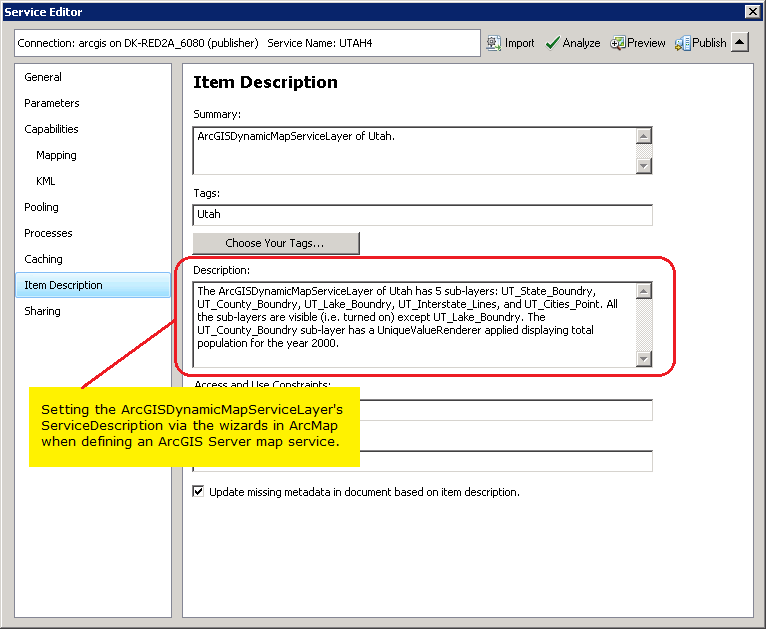This screenshot has width=767, height=630.
Task: Open the KML capability page
Action: tap(45, 181)
